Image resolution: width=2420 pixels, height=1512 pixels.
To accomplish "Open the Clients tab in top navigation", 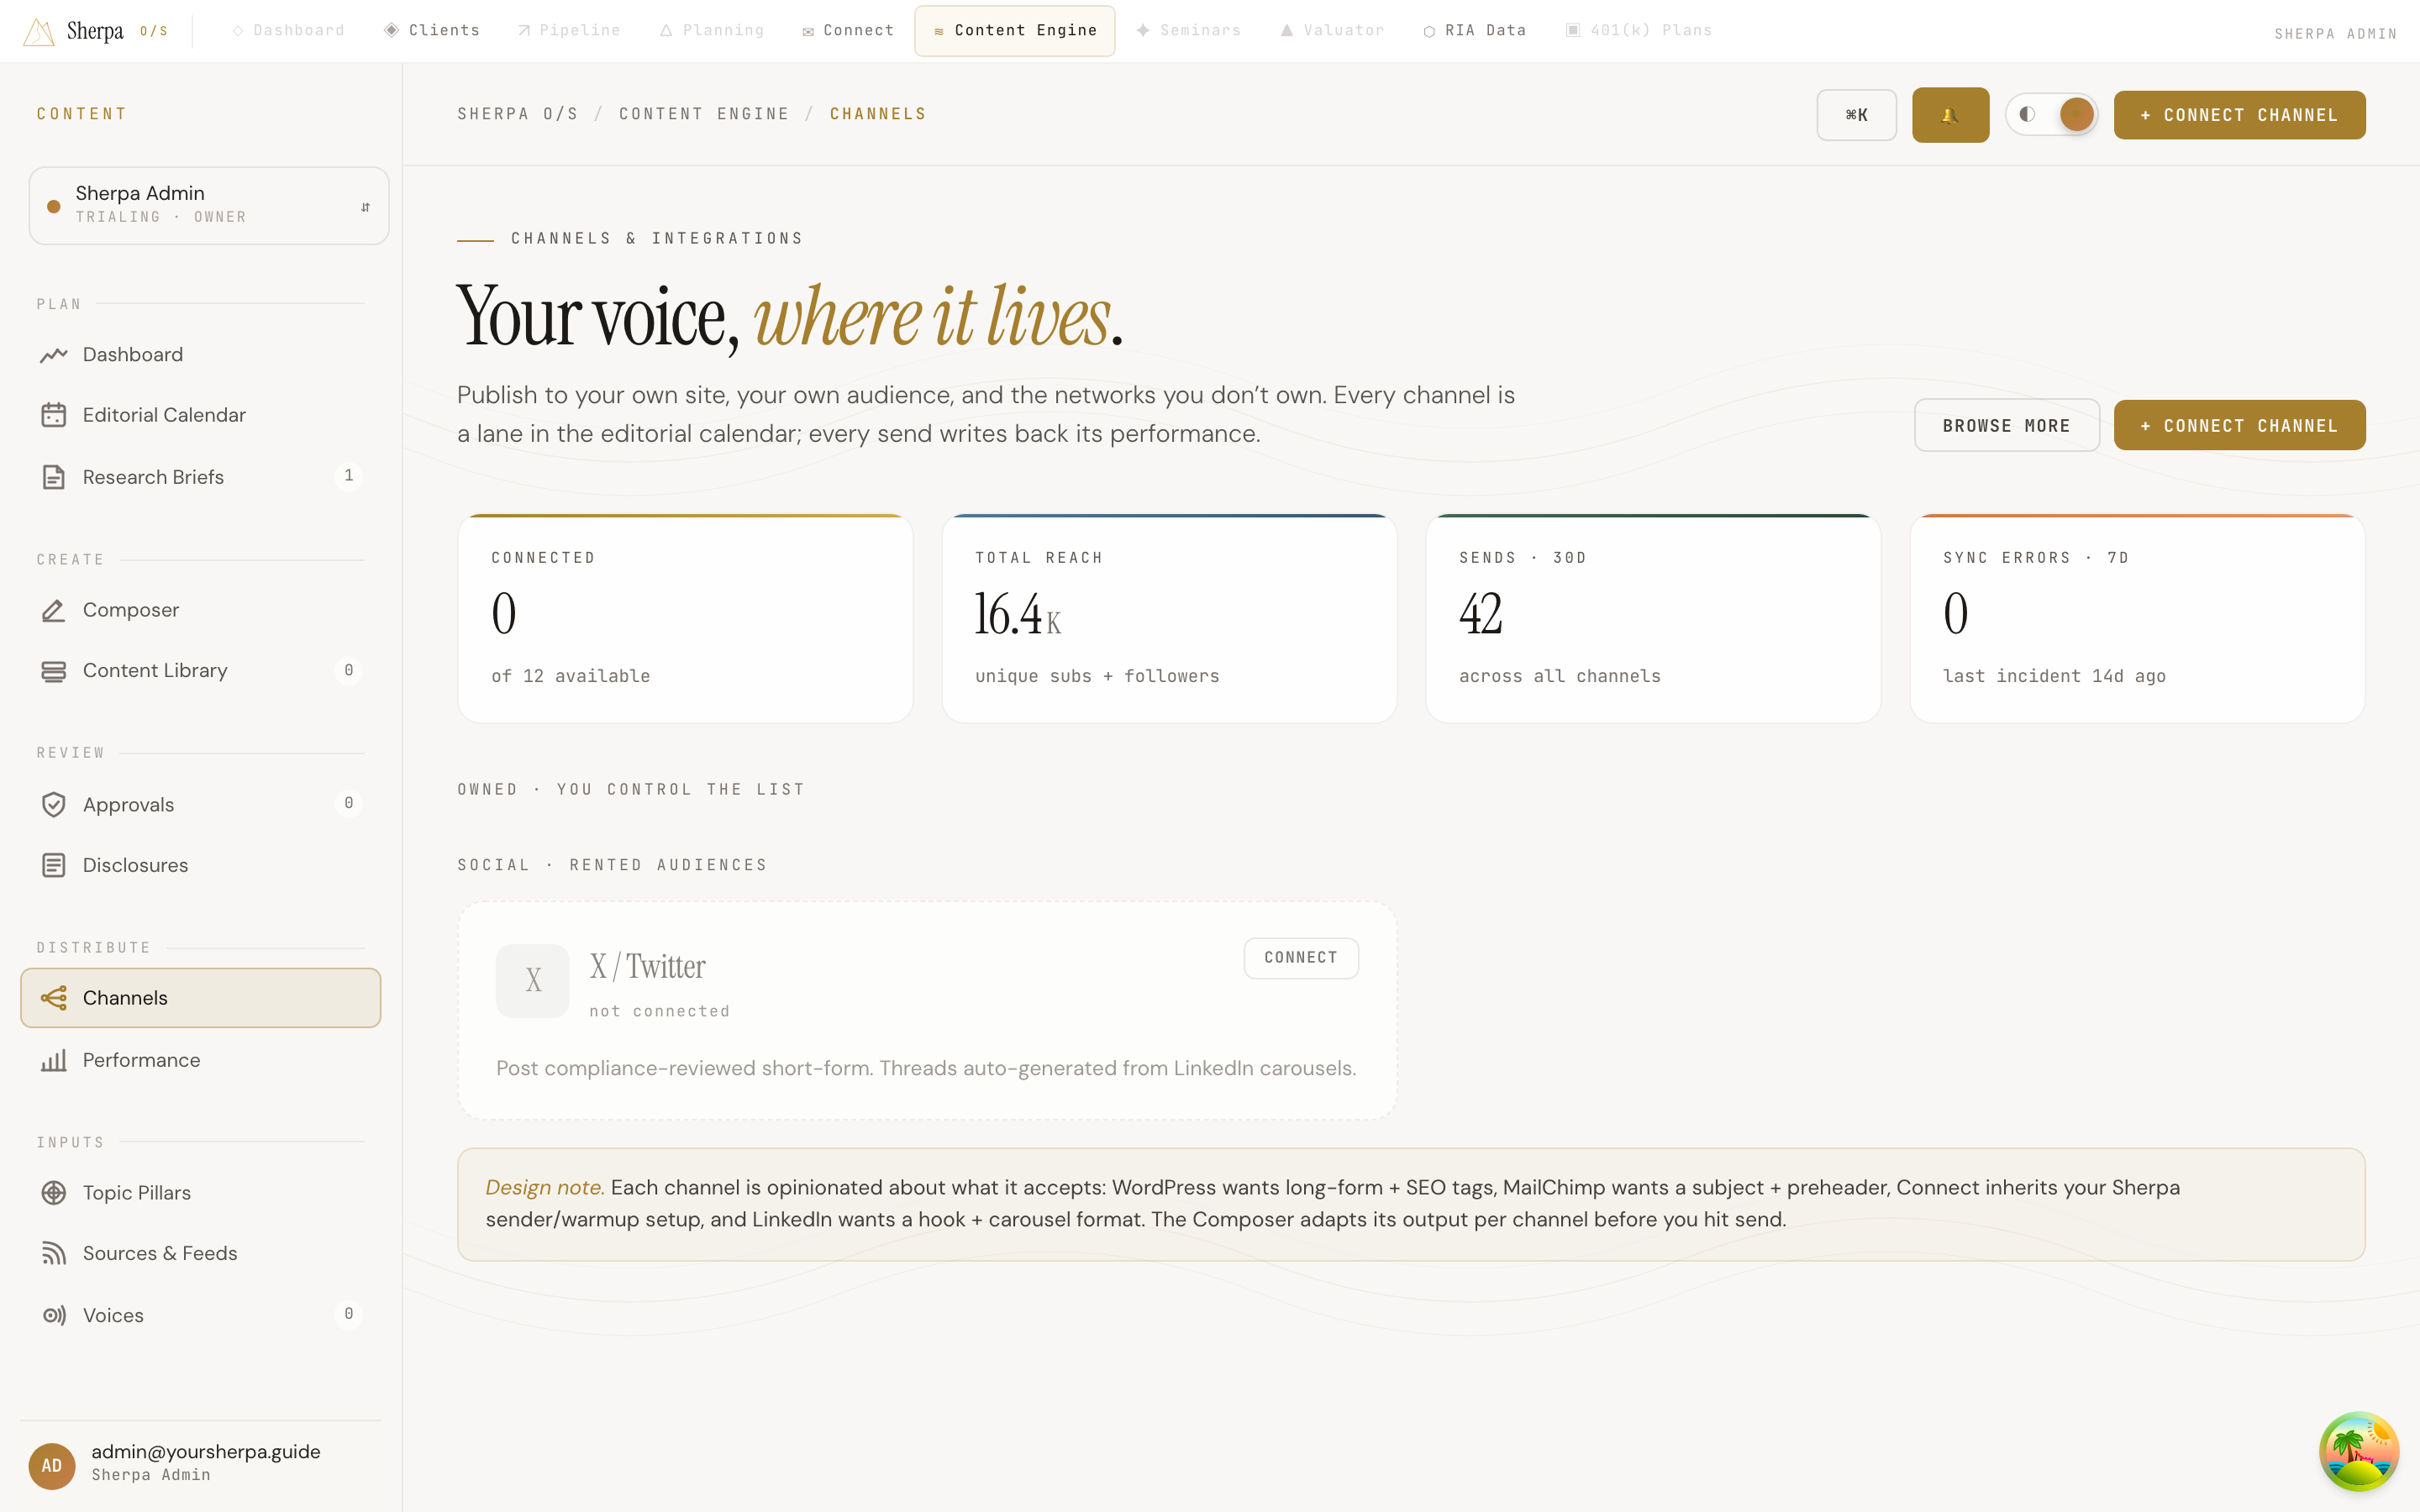I will pyautogui.click(x=432, y=30).
